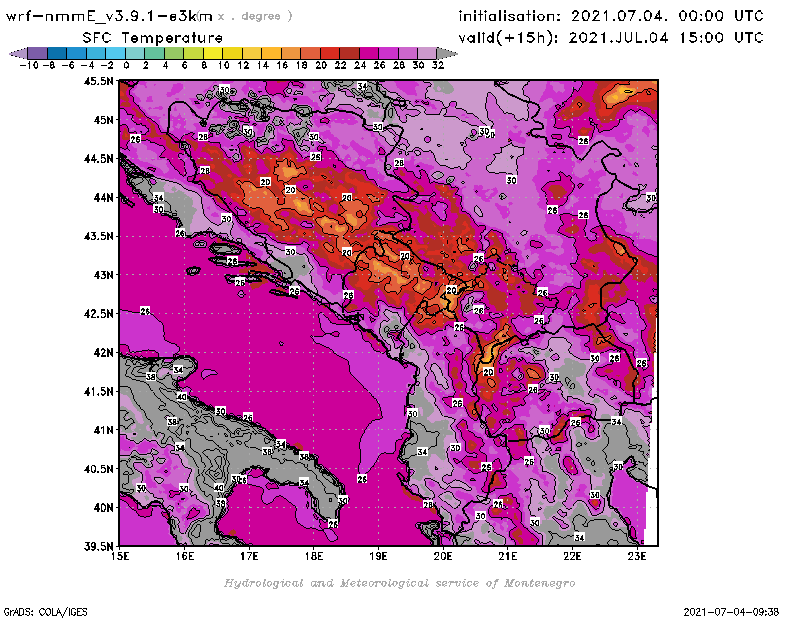Pick the legend swatch between 24 and 26
Viewport: 800px width, 618px height.
click(x=369, y=53)
